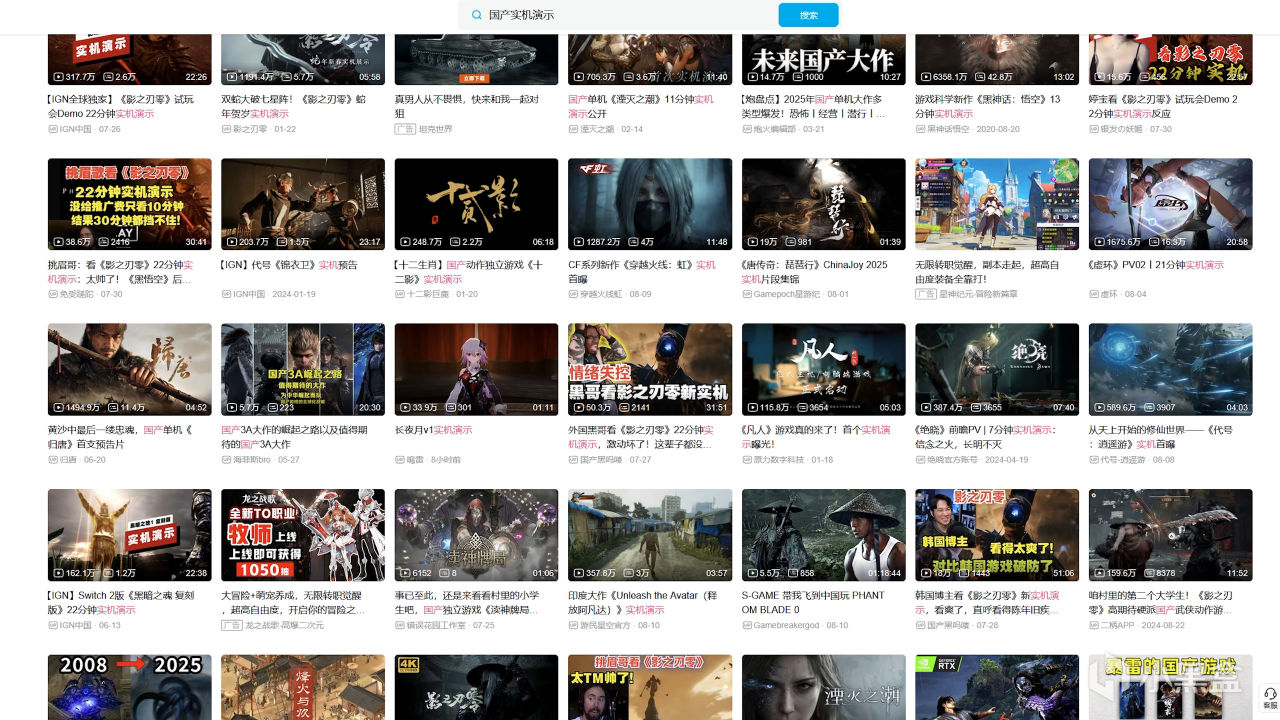
Task: Play the 未来国产大作 thumbnail video
Action: point(824,59)
